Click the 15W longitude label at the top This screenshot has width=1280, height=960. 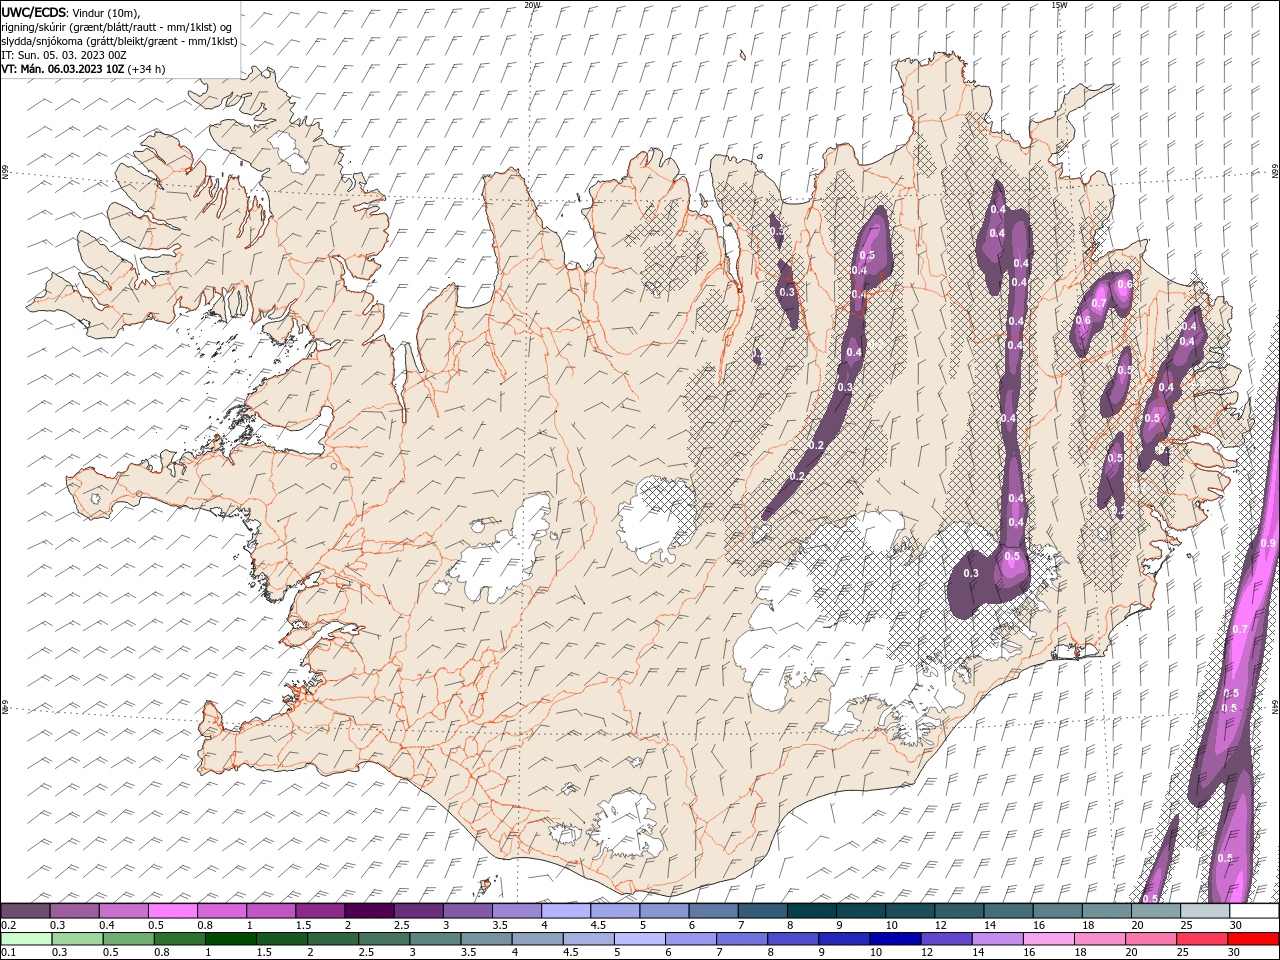tap(1058, 5)
